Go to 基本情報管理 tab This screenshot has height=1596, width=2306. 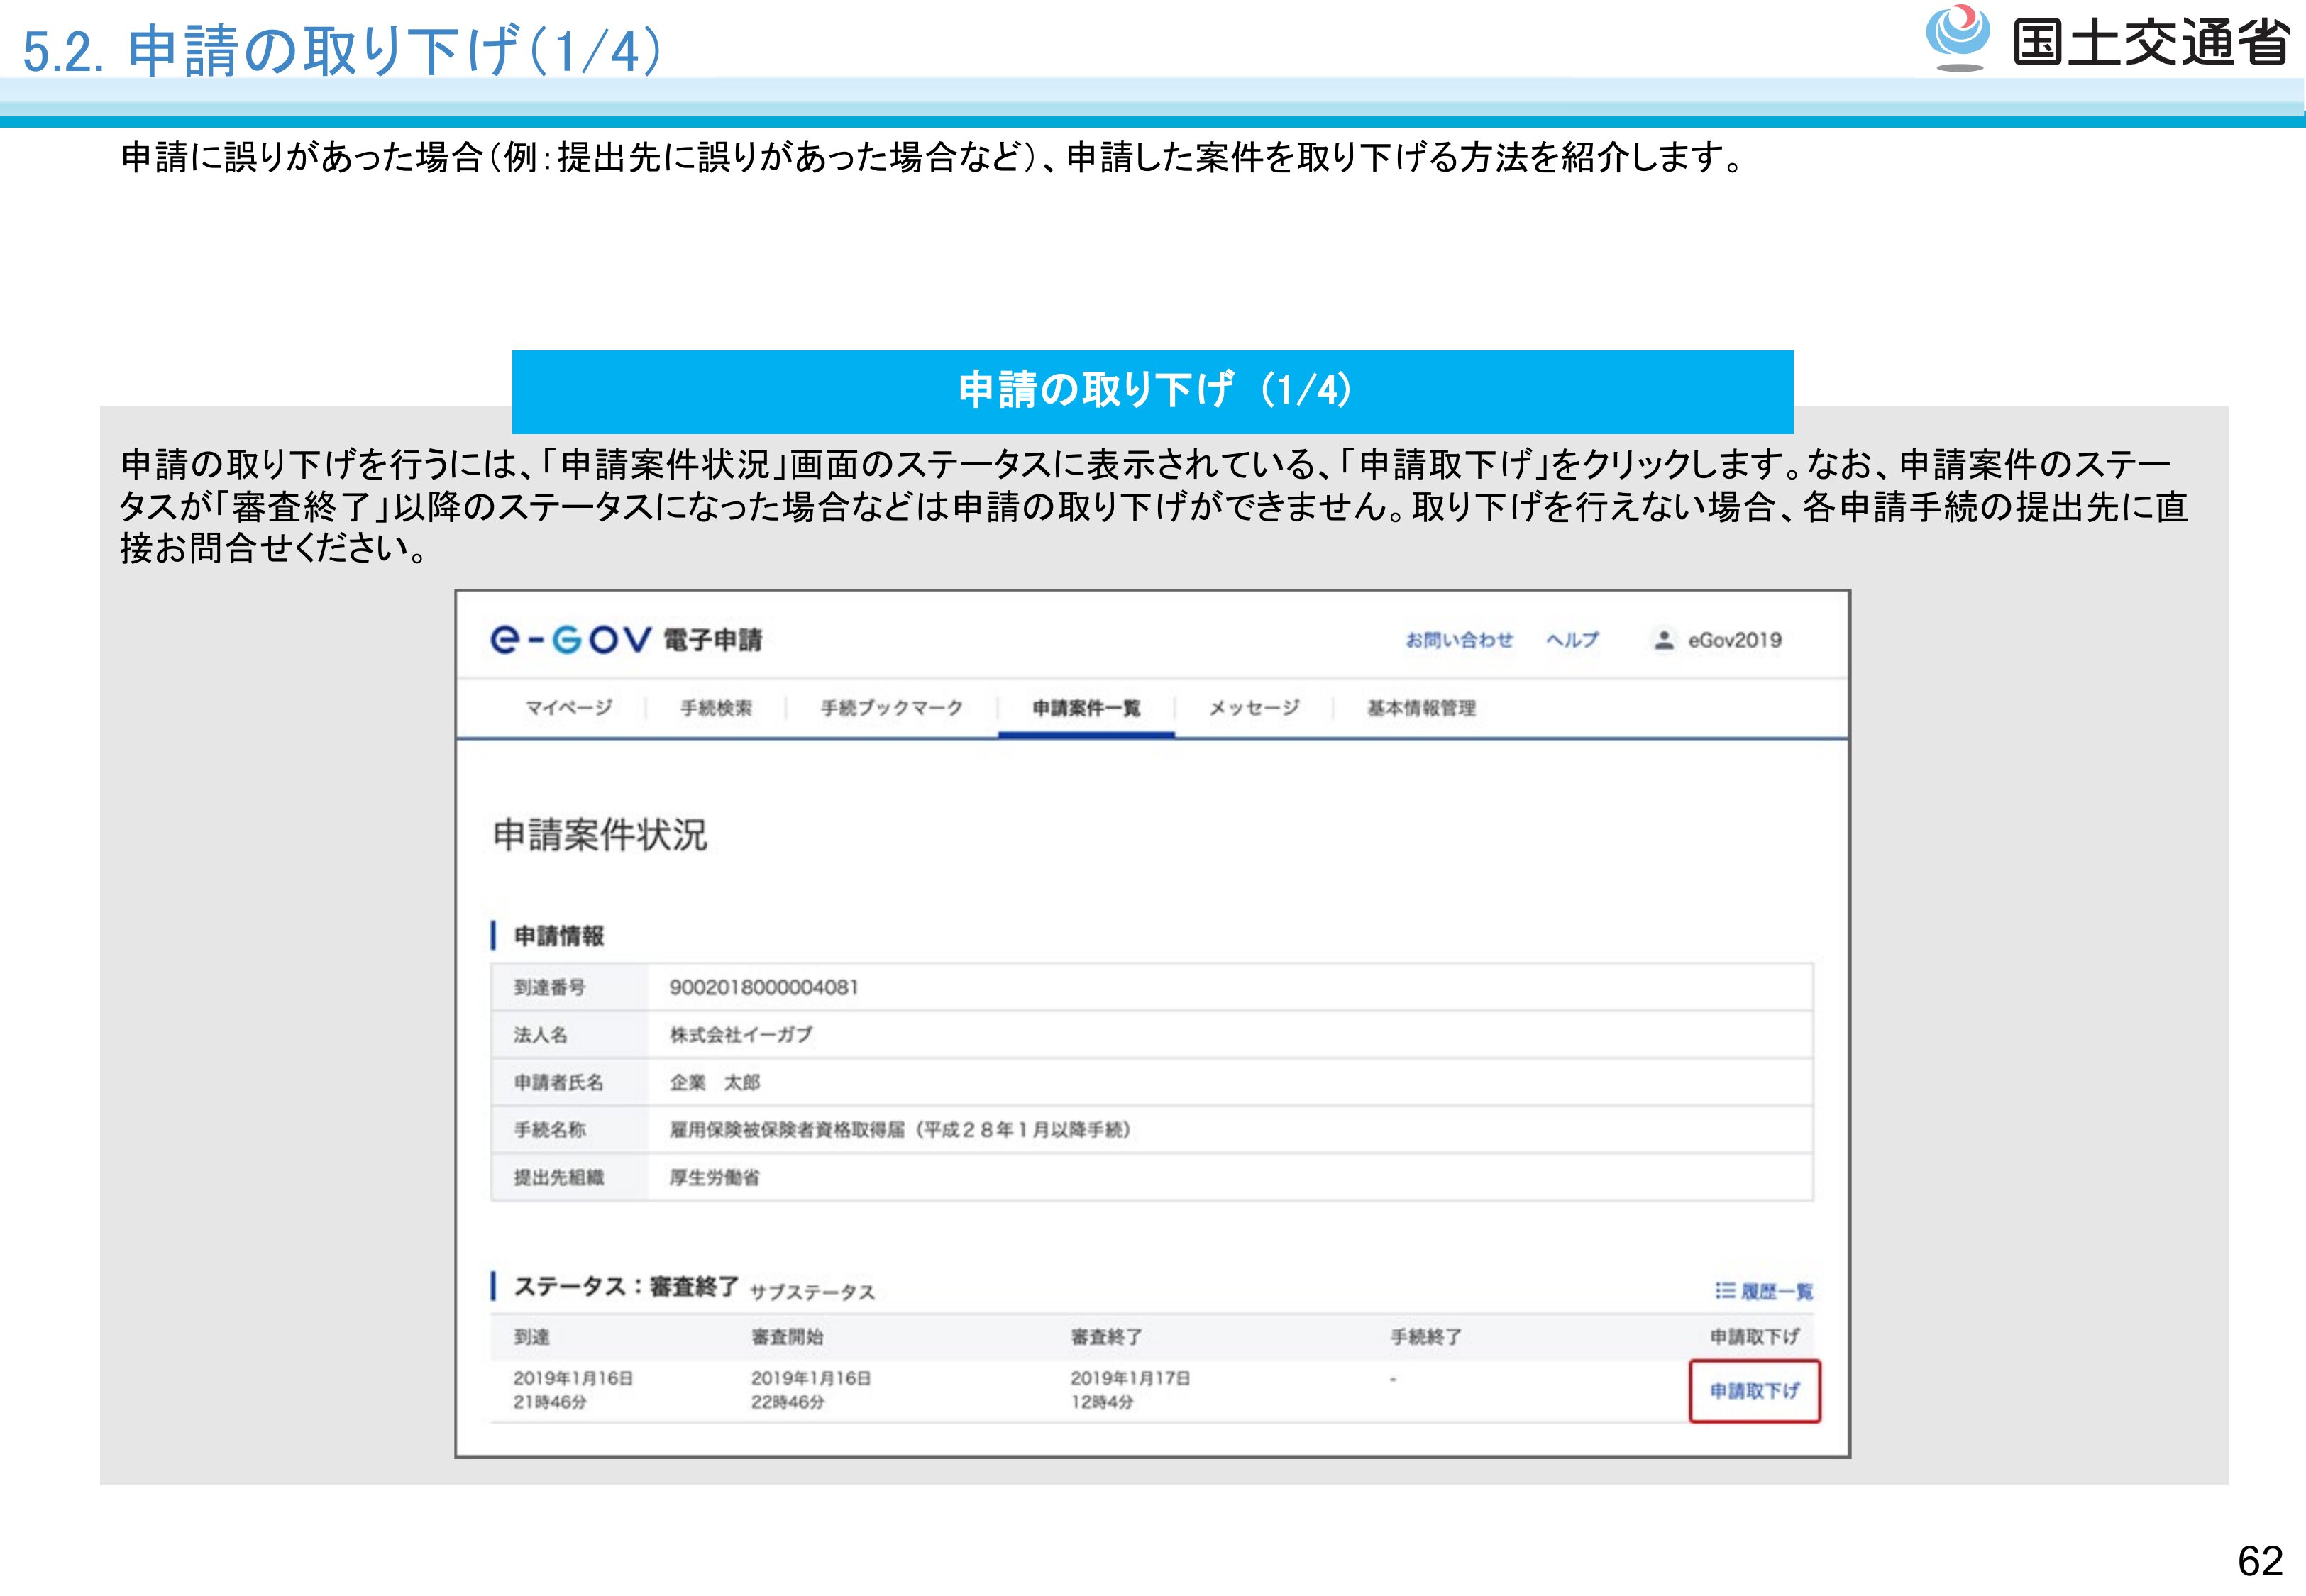pyautogui.click(x=1421, y=708)
